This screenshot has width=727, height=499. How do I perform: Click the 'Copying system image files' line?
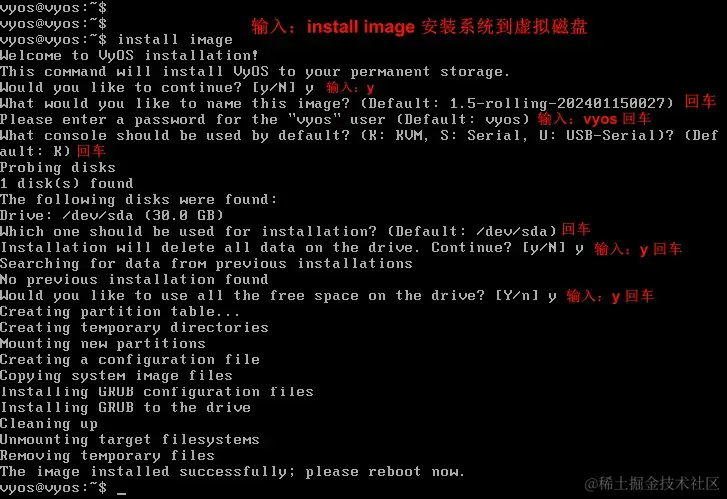pyautogui.click(x=116, y=375)
